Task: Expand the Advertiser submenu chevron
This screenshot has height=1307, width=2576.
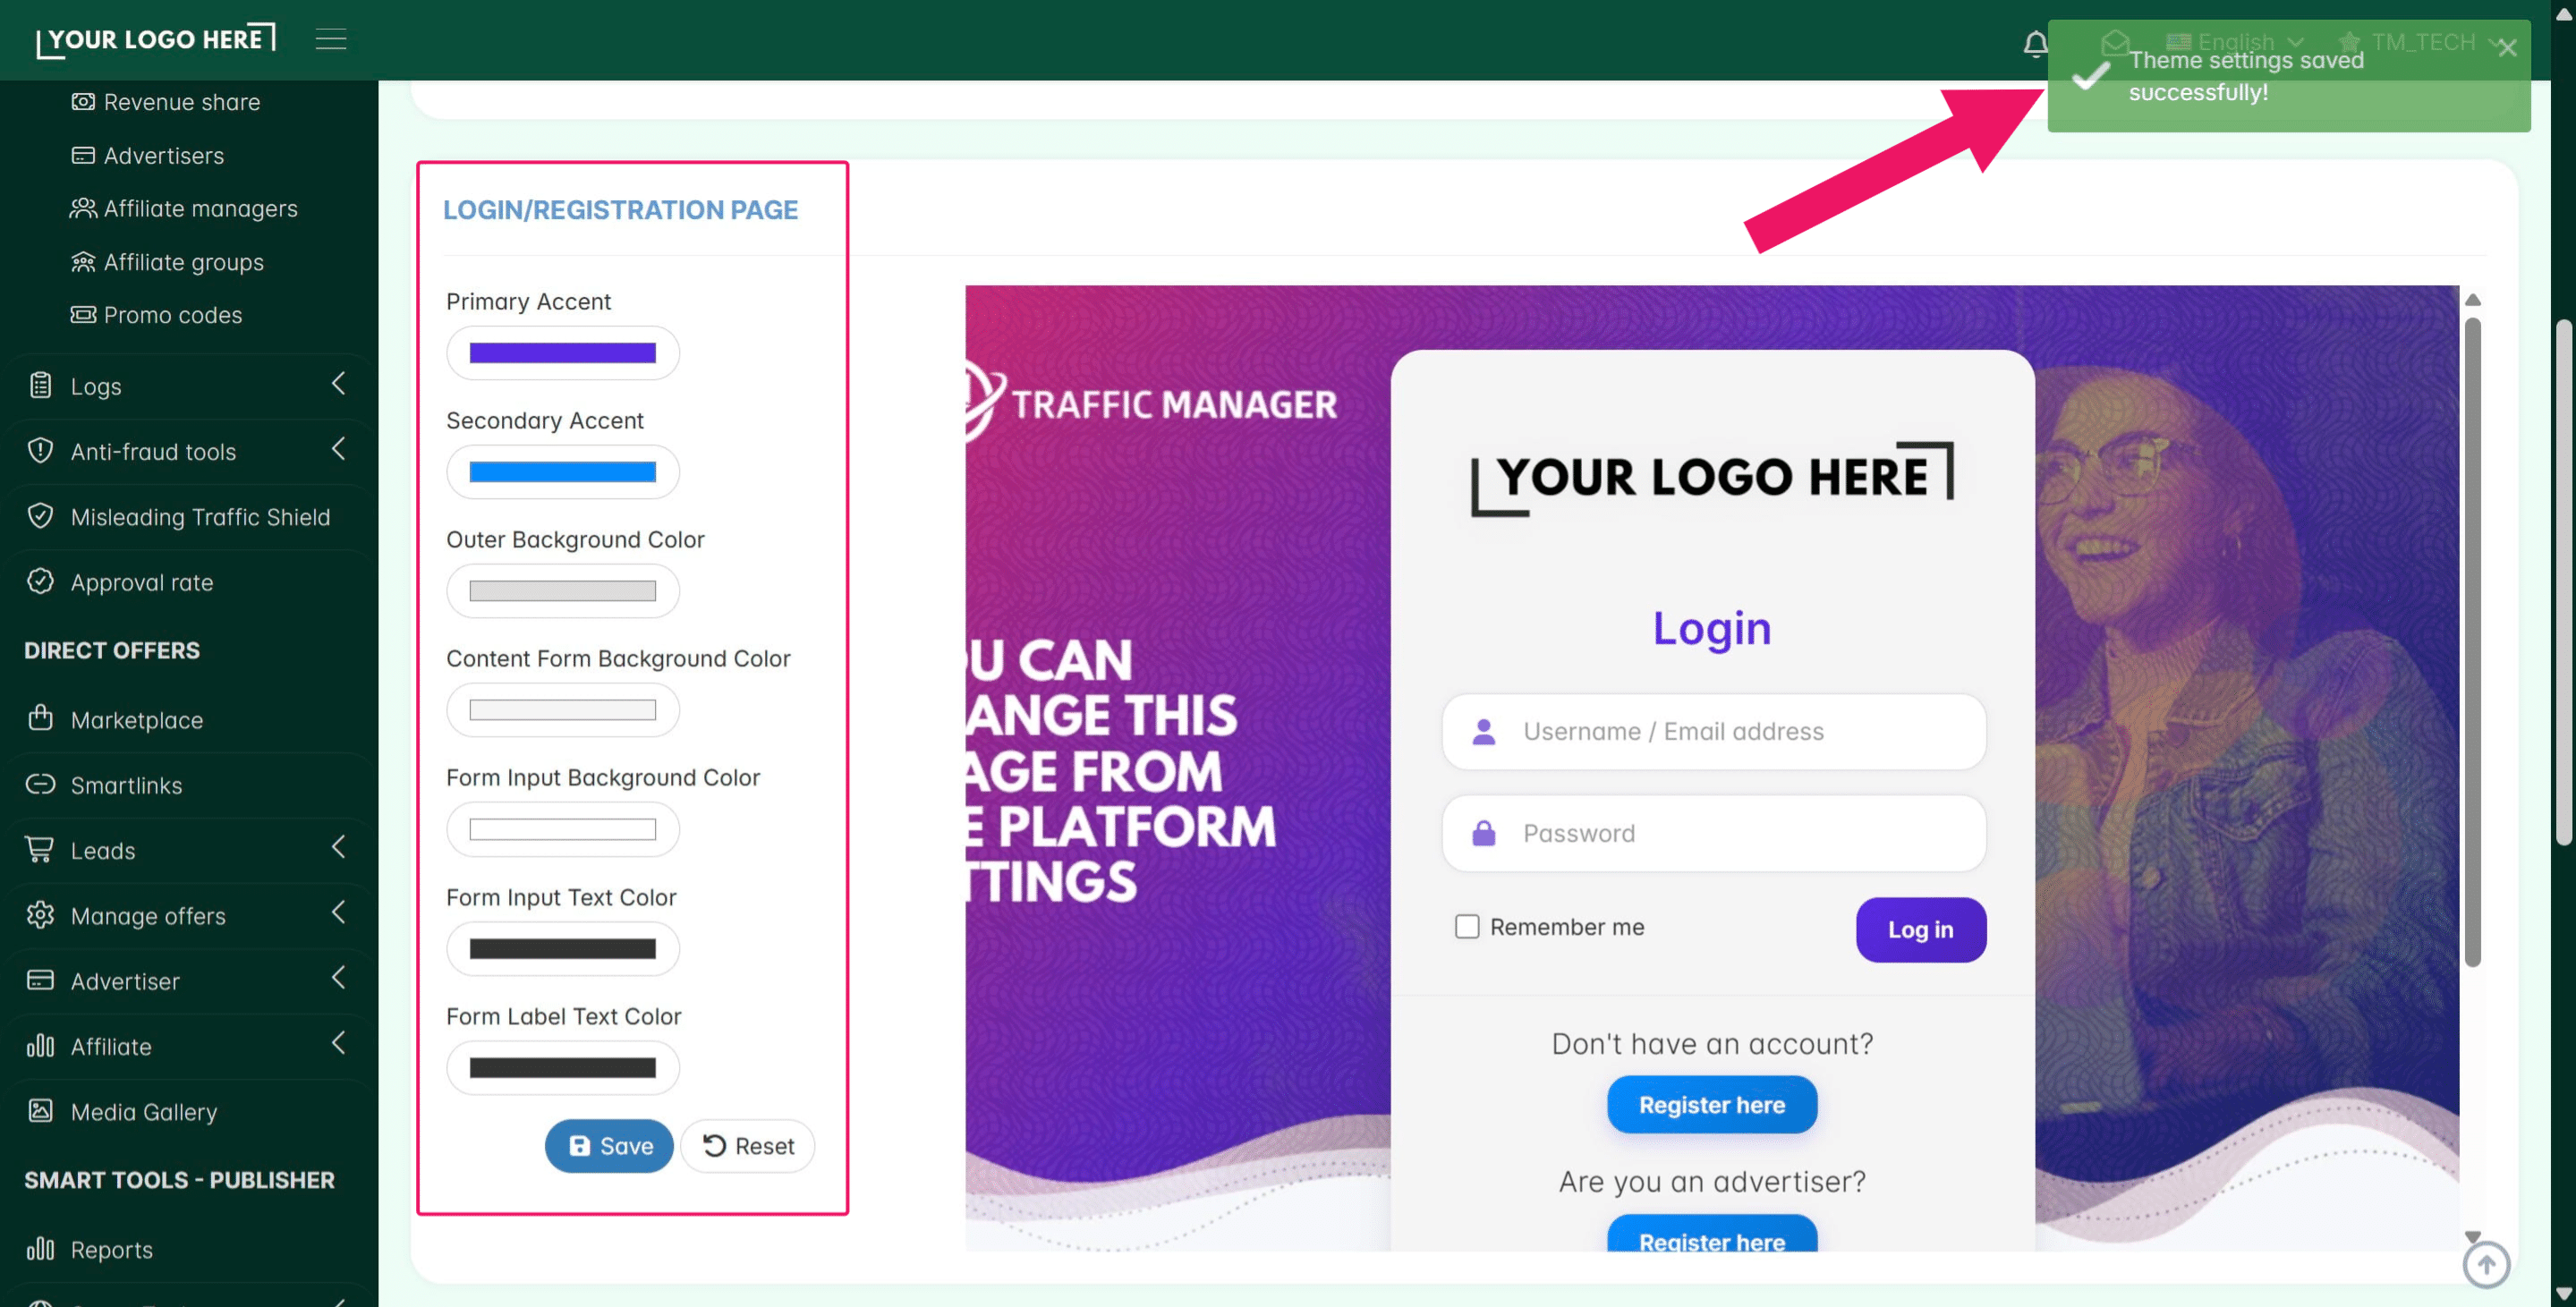Action: coord(339,978)
